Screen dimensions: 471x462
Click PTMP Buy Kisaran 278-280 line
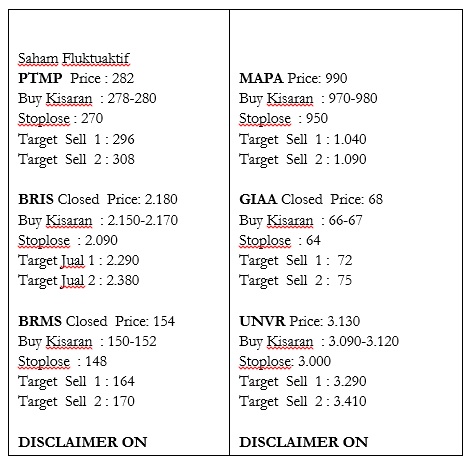pos(87,99)
